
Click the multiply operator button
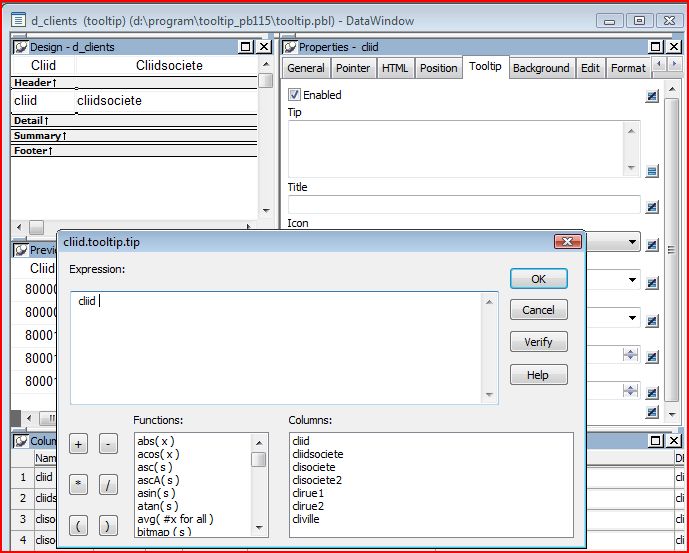tap(78, 484)
